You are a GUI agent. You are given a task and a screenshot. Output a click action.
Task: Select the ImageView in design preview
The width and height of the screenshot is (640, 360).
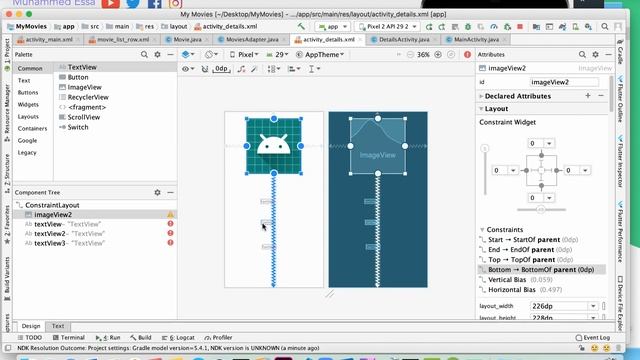[x=274, y=146]
